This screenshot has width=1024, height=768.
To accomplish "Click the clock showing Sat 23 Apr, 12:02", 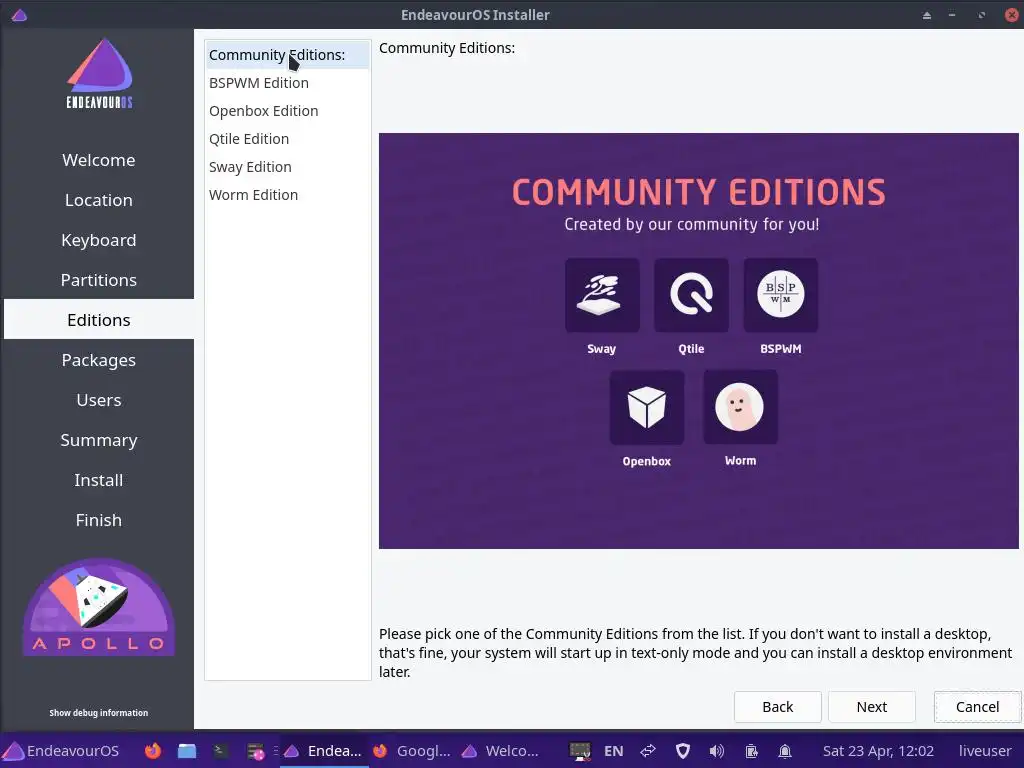I will pyautogui.click(x=878, y=751).
